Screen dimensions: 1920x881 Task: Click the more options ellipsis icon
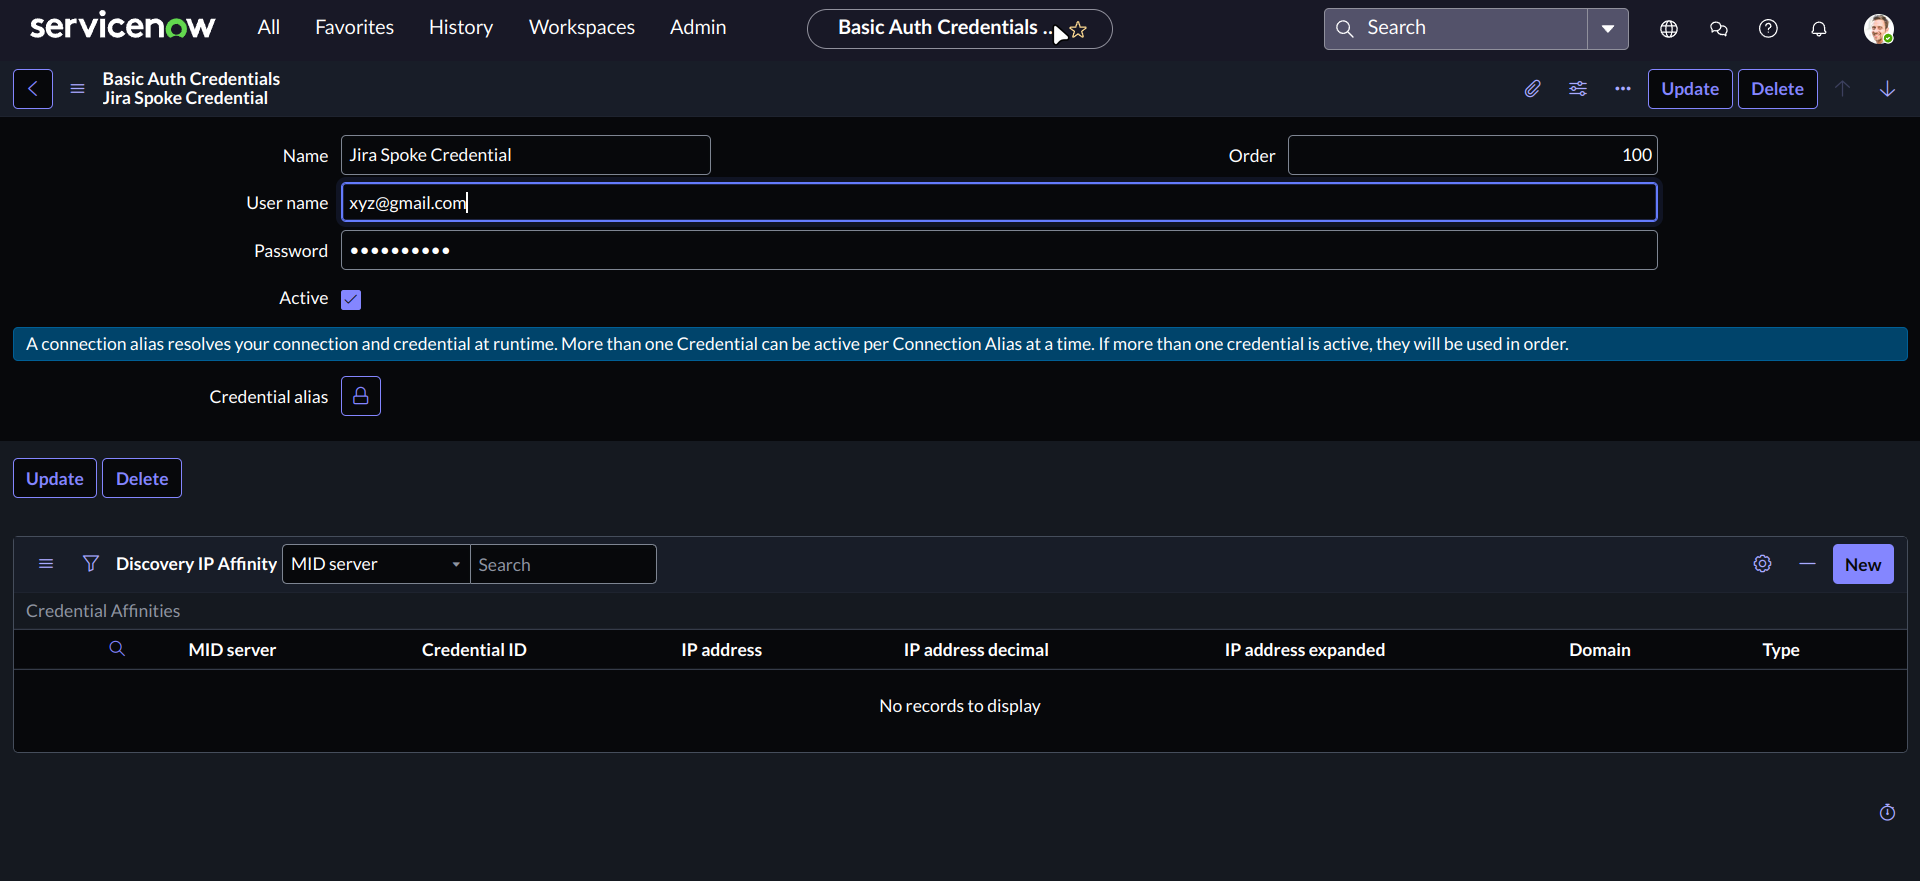[x=1623, y=89]
